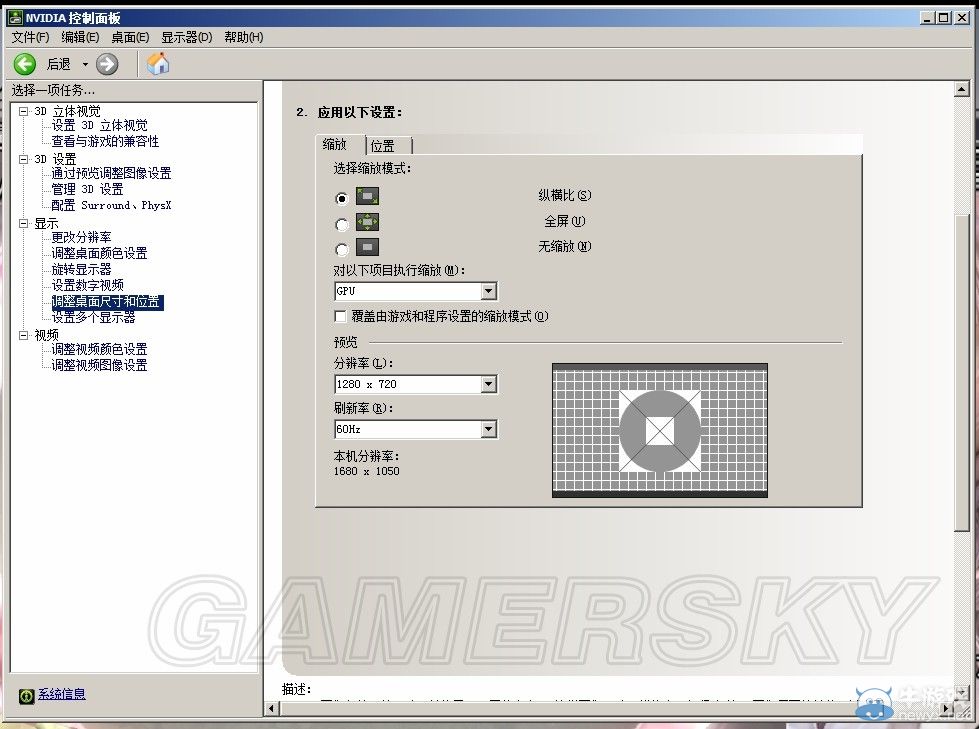Open the 帮助(H) menu
The height and width of the screenshot is (729, 979).
click(244, 37)
